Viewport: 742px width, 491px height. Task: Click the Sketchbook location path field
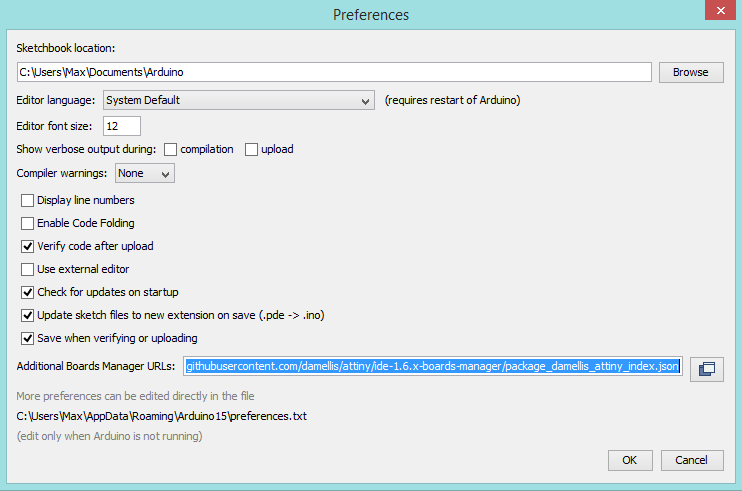334,72
